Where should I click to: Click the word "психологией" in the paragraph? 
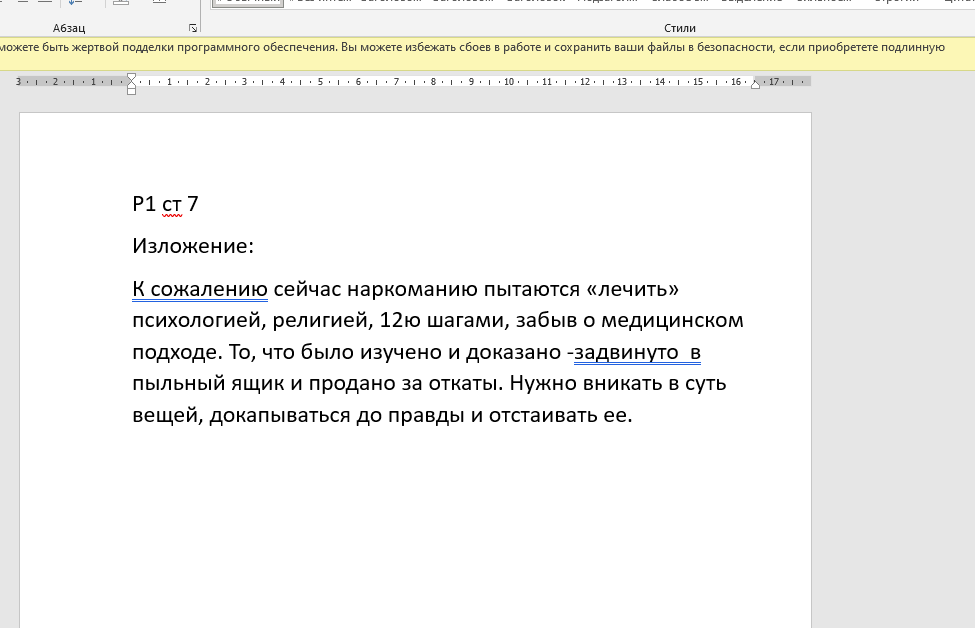pos(195,321)
